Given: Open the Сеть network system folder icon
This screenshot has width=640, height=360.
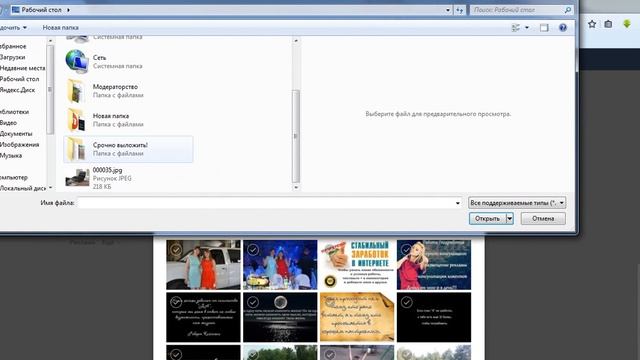Looking at the screenshot, I should (x=77, y=61).
